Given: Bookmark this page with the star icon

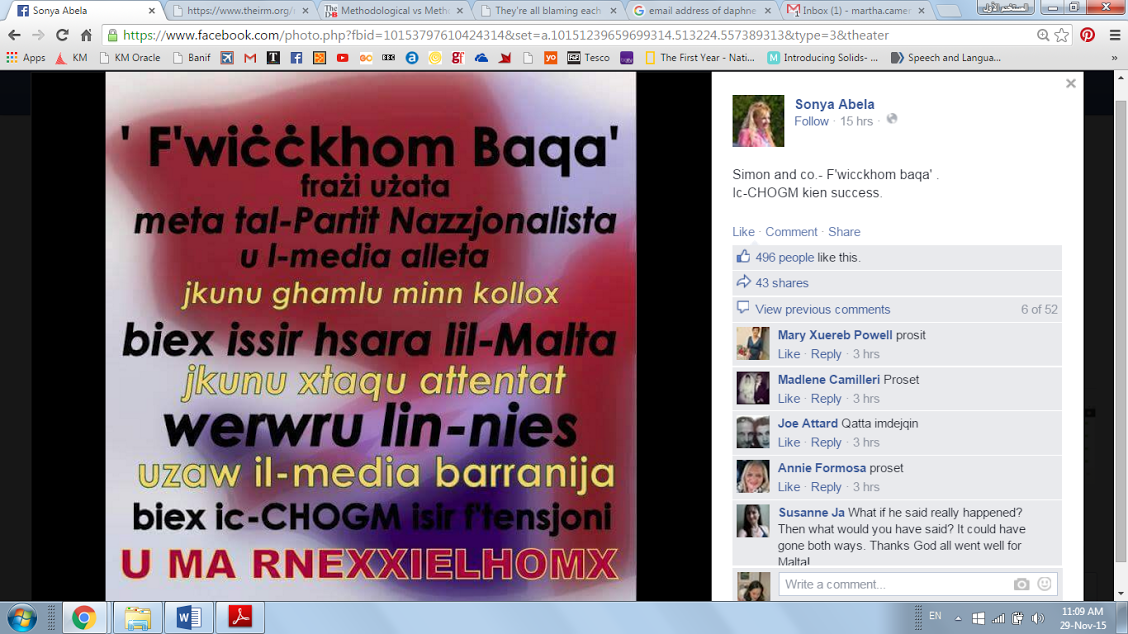Looking at the screenshot, I should tap(1062, 35).
